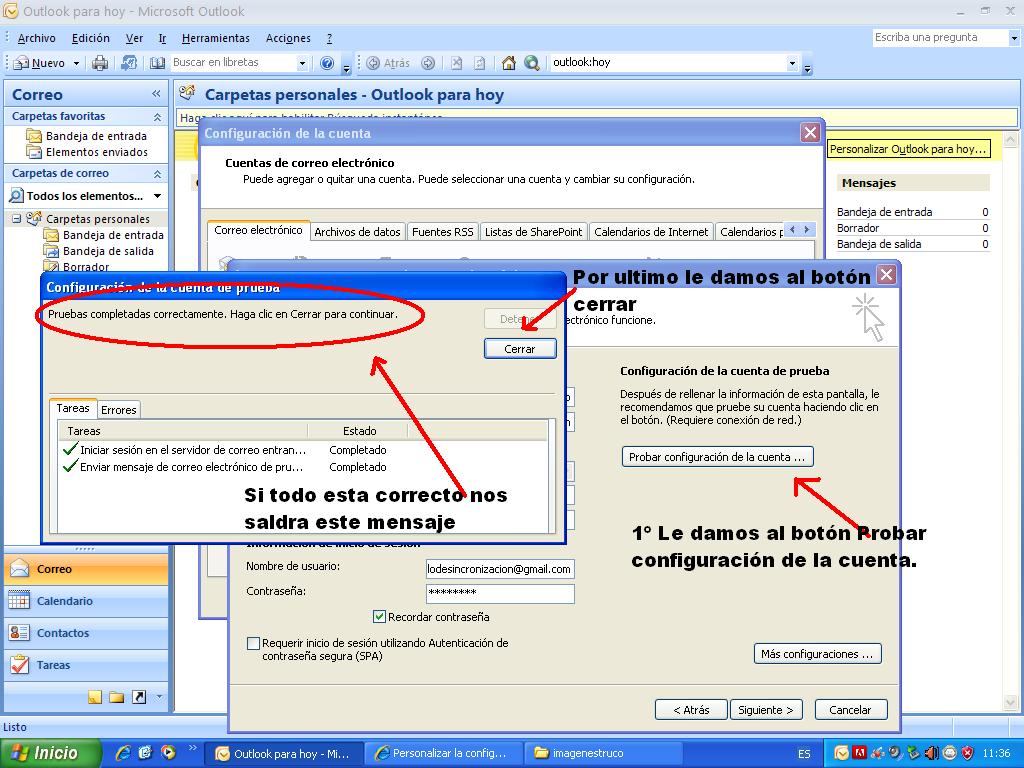Click the Cerrar button in test dialog
The image size is (1024, 768).
click(520, 349)
